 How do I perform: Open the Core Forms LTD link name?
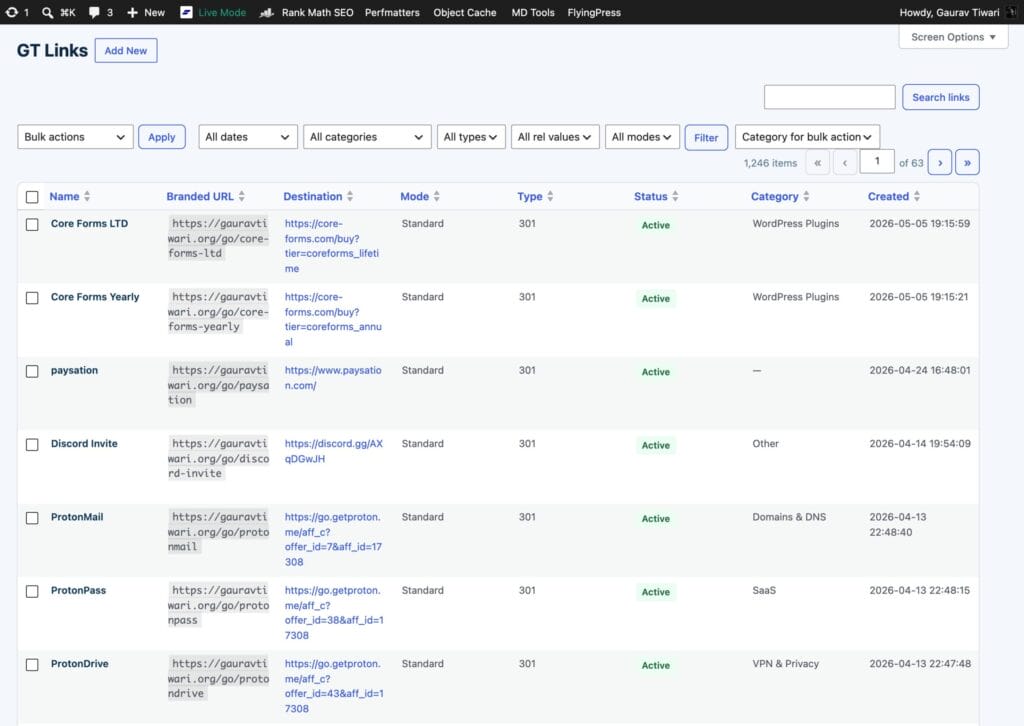89,223
